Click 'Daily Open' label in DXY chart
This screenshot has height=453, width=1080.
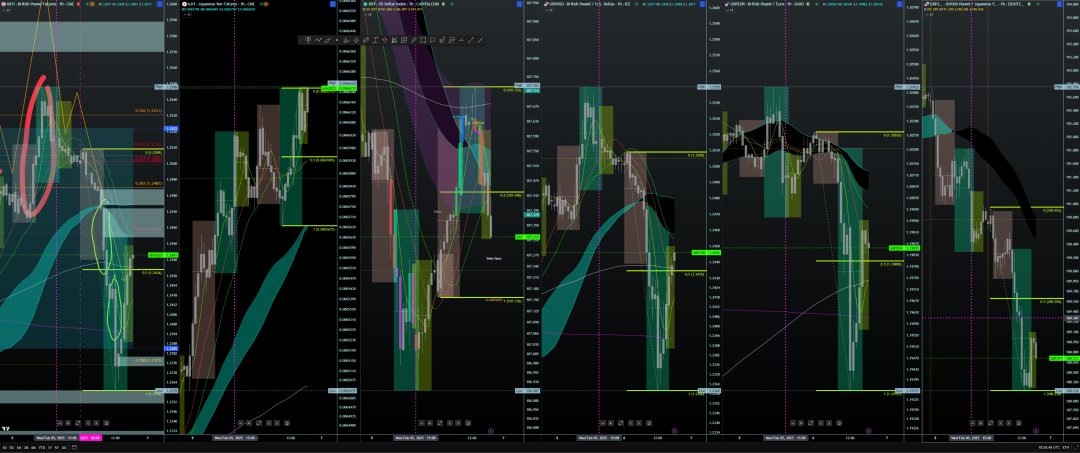coord(494,258)
